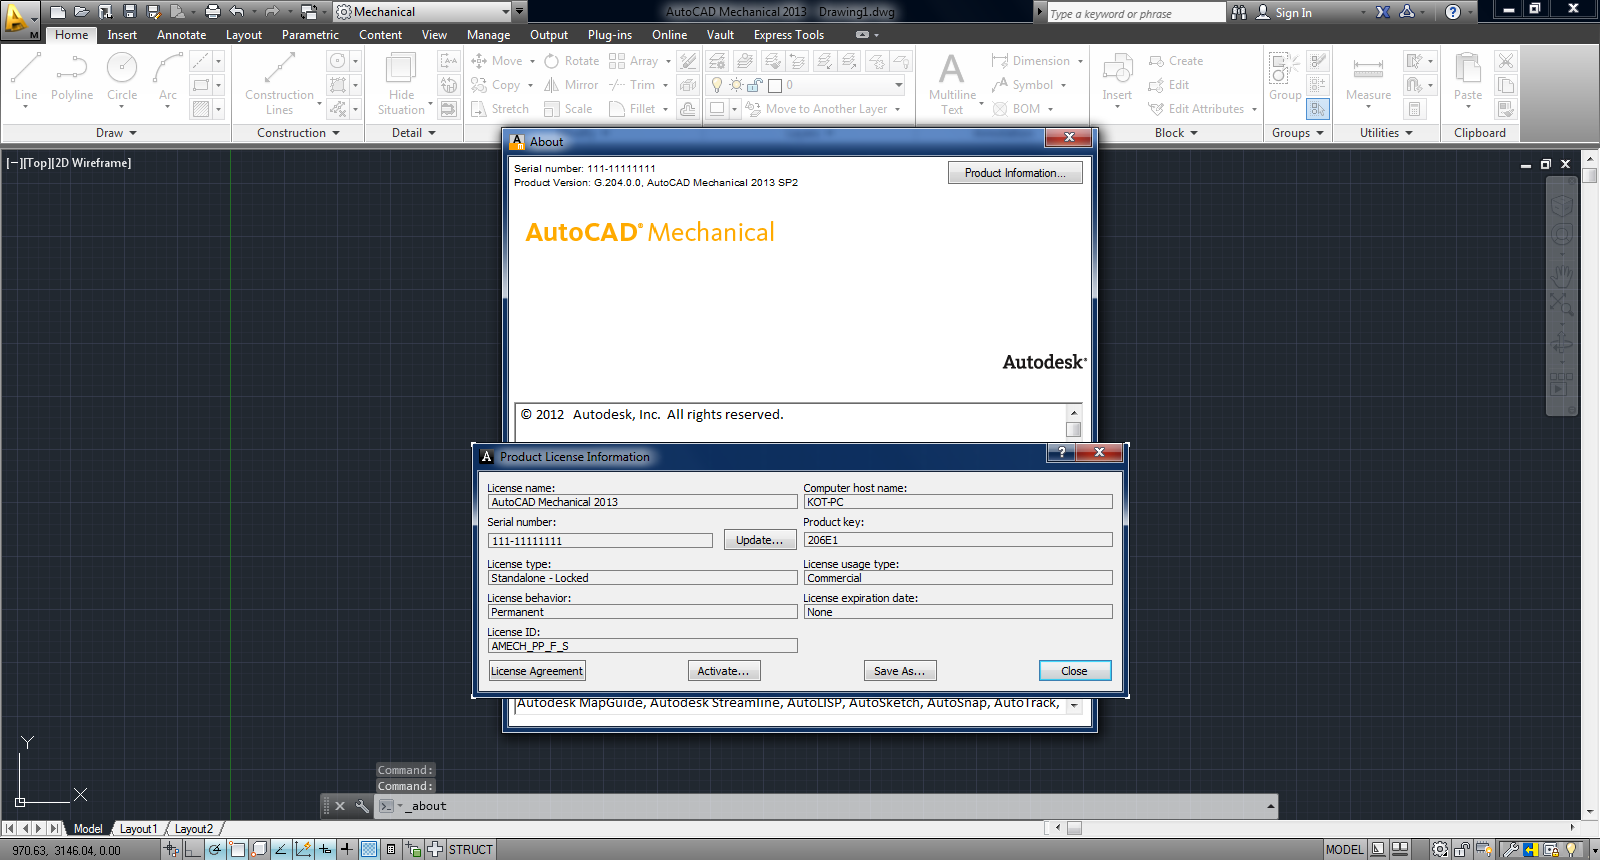Click the Serial number field 111-11111111
Image resolution: width=1600 pixels, height=860 pixels.
pyautogui.click(x=600, y=541)
